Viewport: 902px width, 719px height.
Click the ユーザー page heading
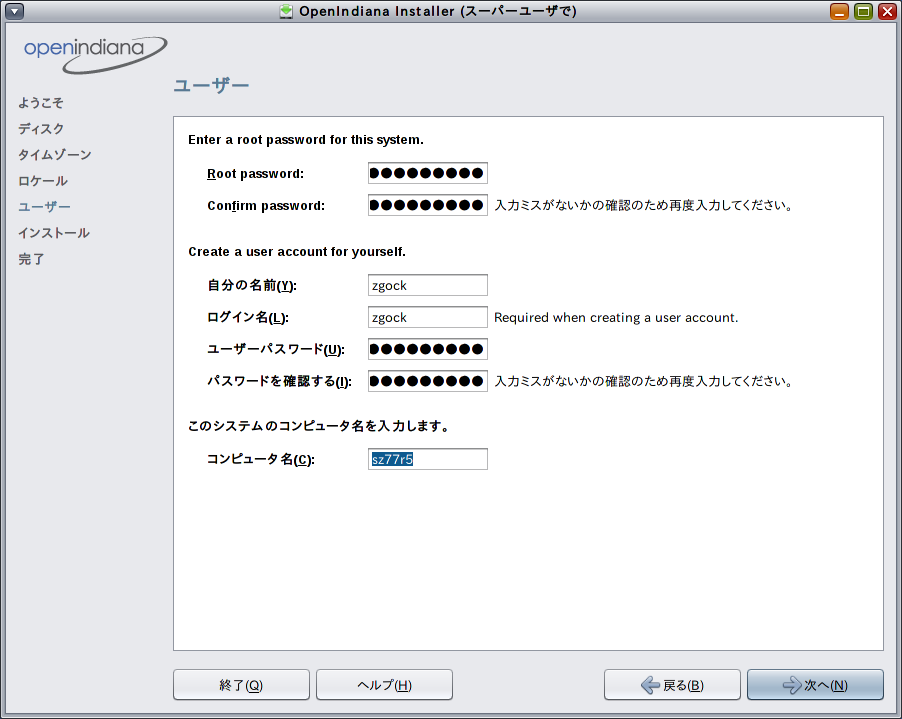pyautogui.click(x=211, y=86)
